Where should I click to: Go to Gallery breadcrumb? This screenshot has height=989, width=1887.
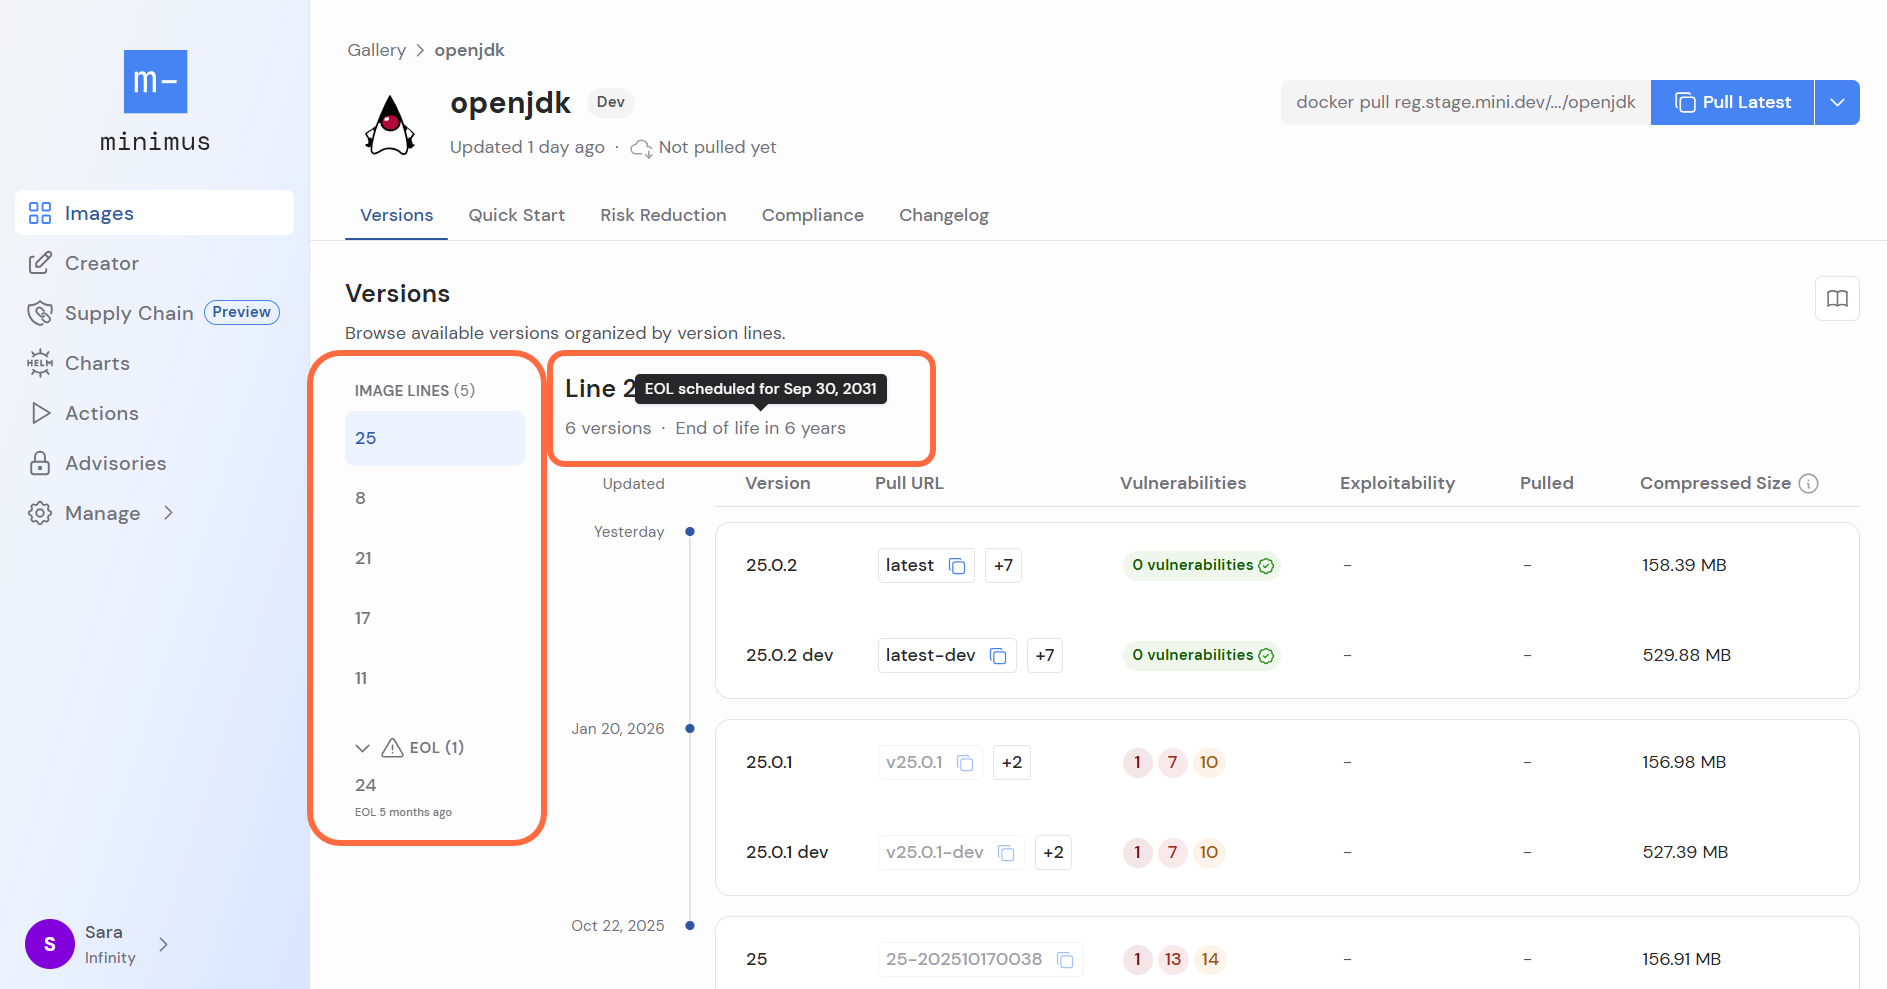(376, 50)
